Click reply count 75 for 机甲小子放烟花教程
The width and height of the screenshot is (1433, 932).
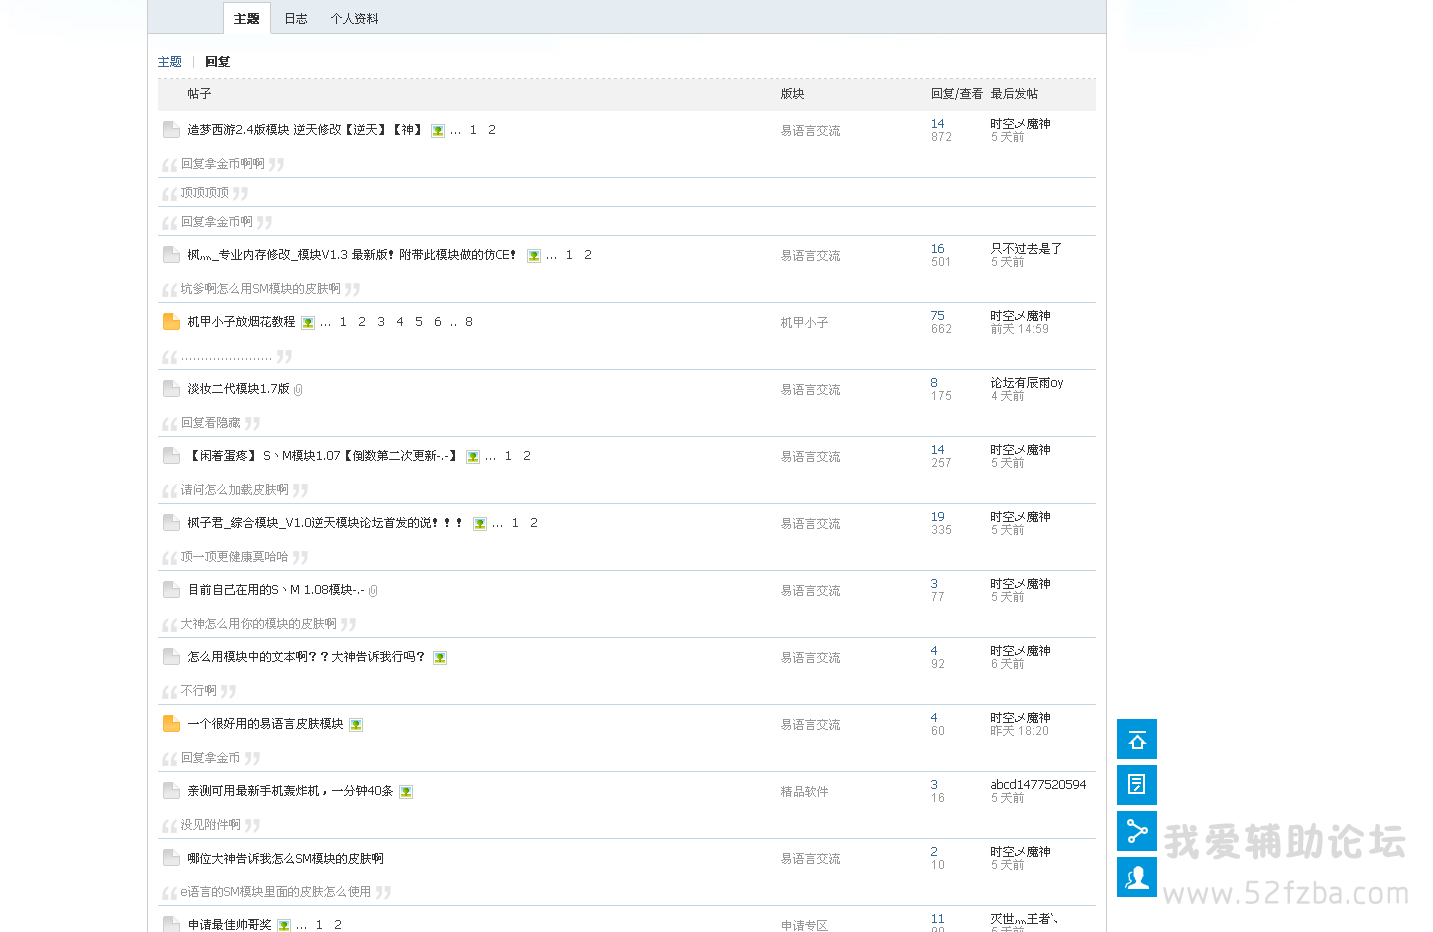[937, 316]
